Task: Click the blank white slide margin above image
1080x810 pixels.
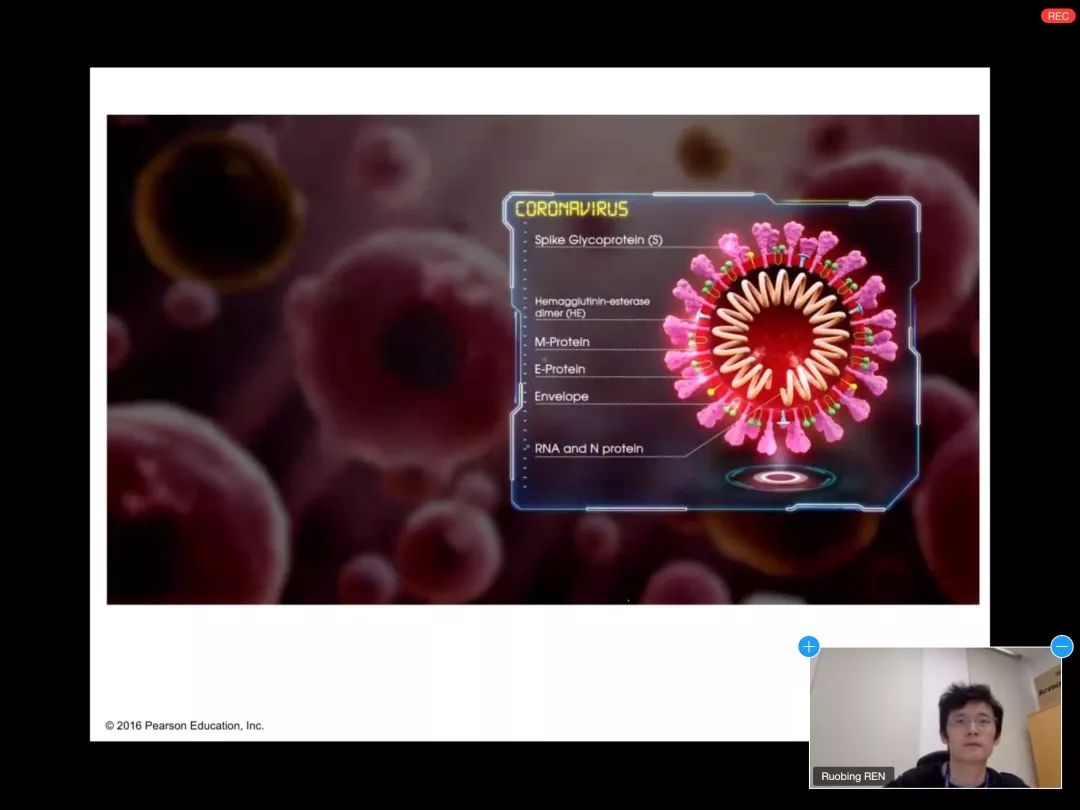Action: (x=540, y=90)
